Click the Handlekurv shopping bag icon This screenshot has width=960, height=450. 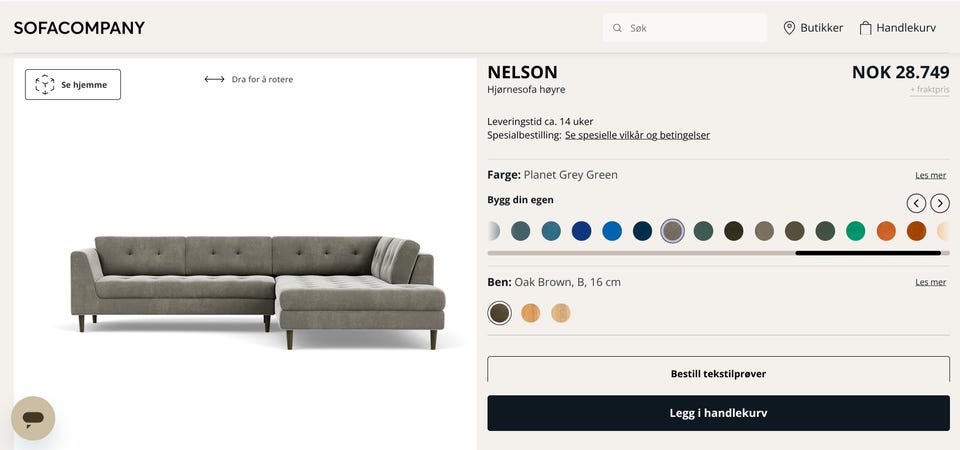point(865,28)
